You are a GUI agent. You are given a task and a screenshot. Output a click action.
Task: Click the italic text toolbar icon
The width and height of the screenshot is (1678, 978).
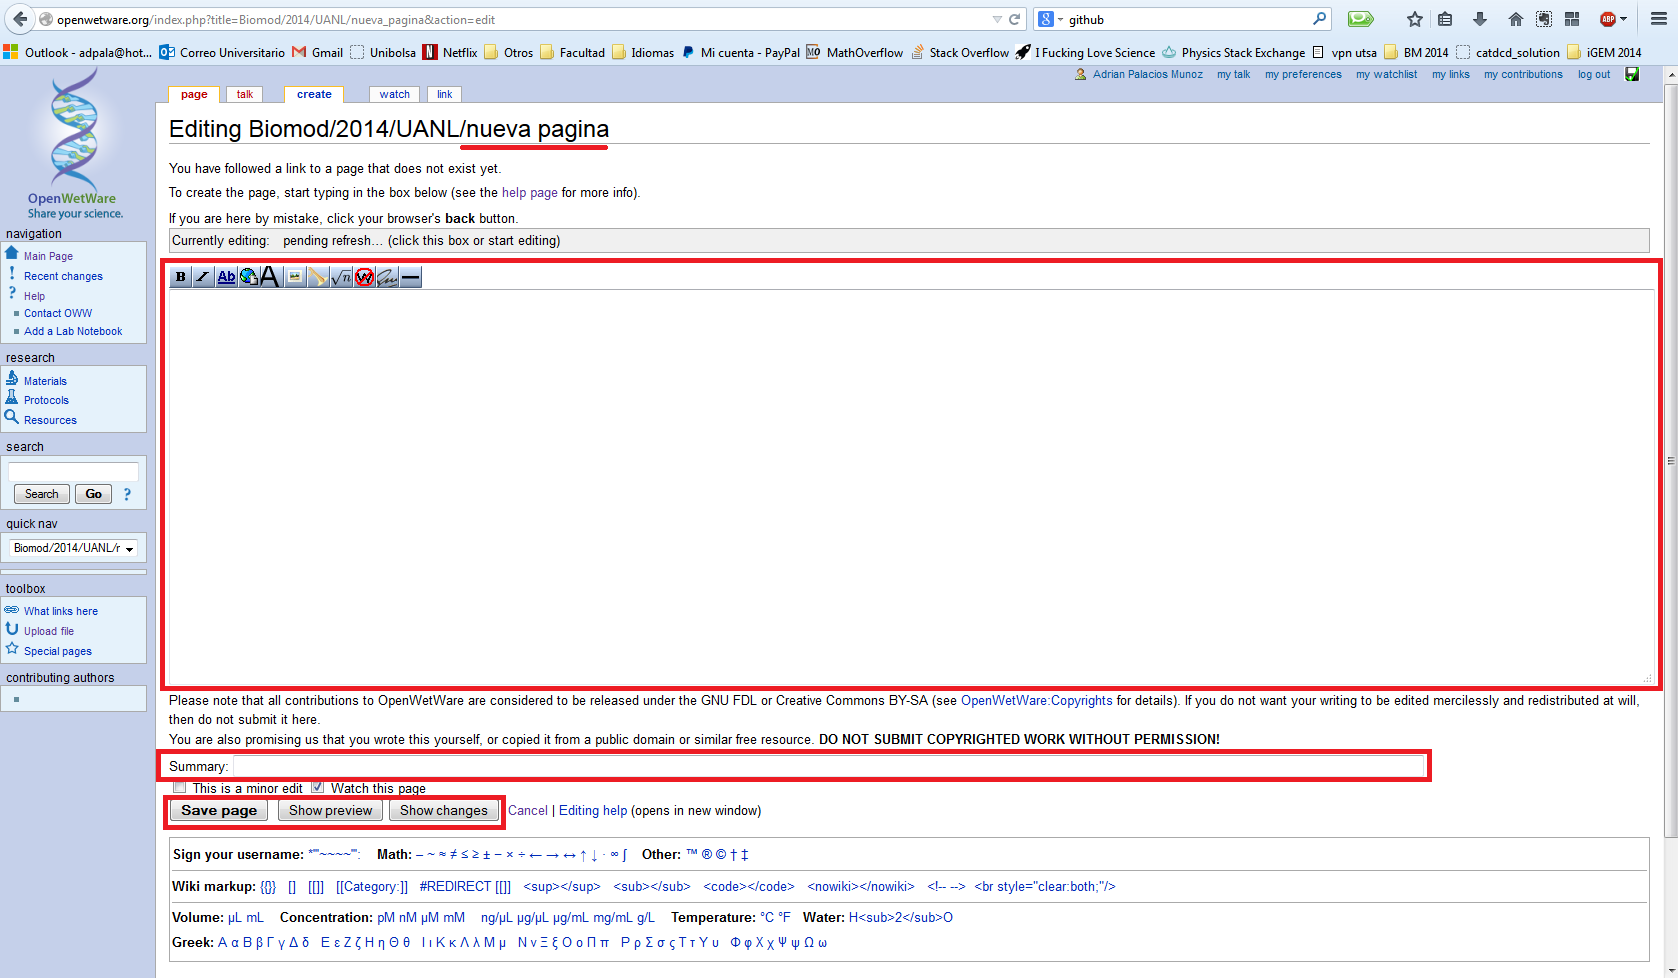[x=203, y=277]
